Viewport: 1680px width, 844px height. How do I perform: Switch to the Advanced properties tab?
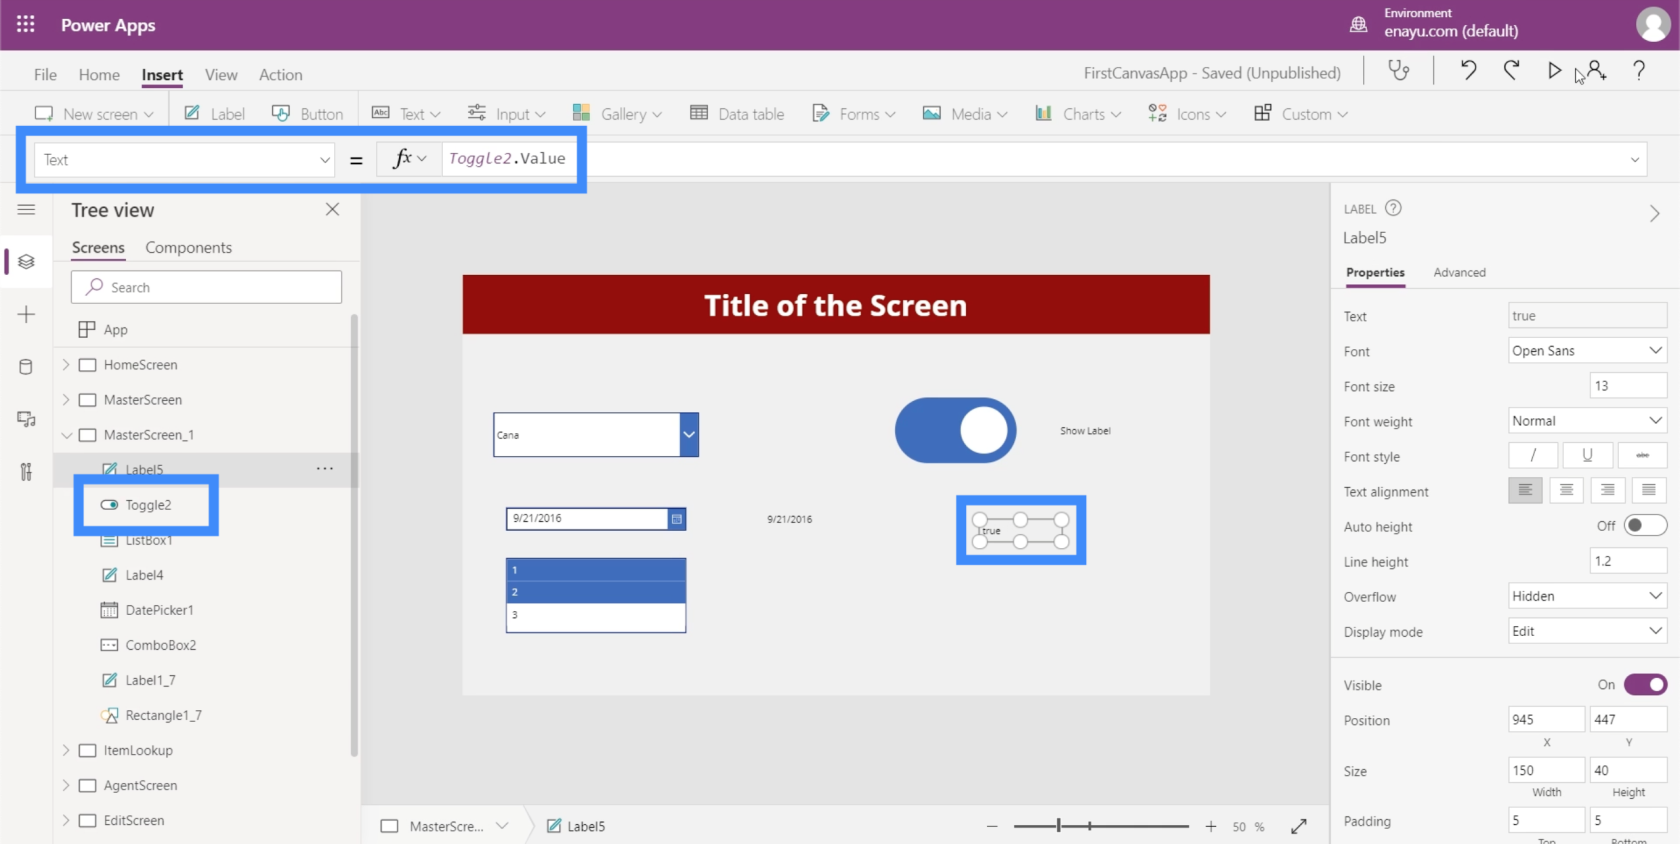(x=1459, y=272)
